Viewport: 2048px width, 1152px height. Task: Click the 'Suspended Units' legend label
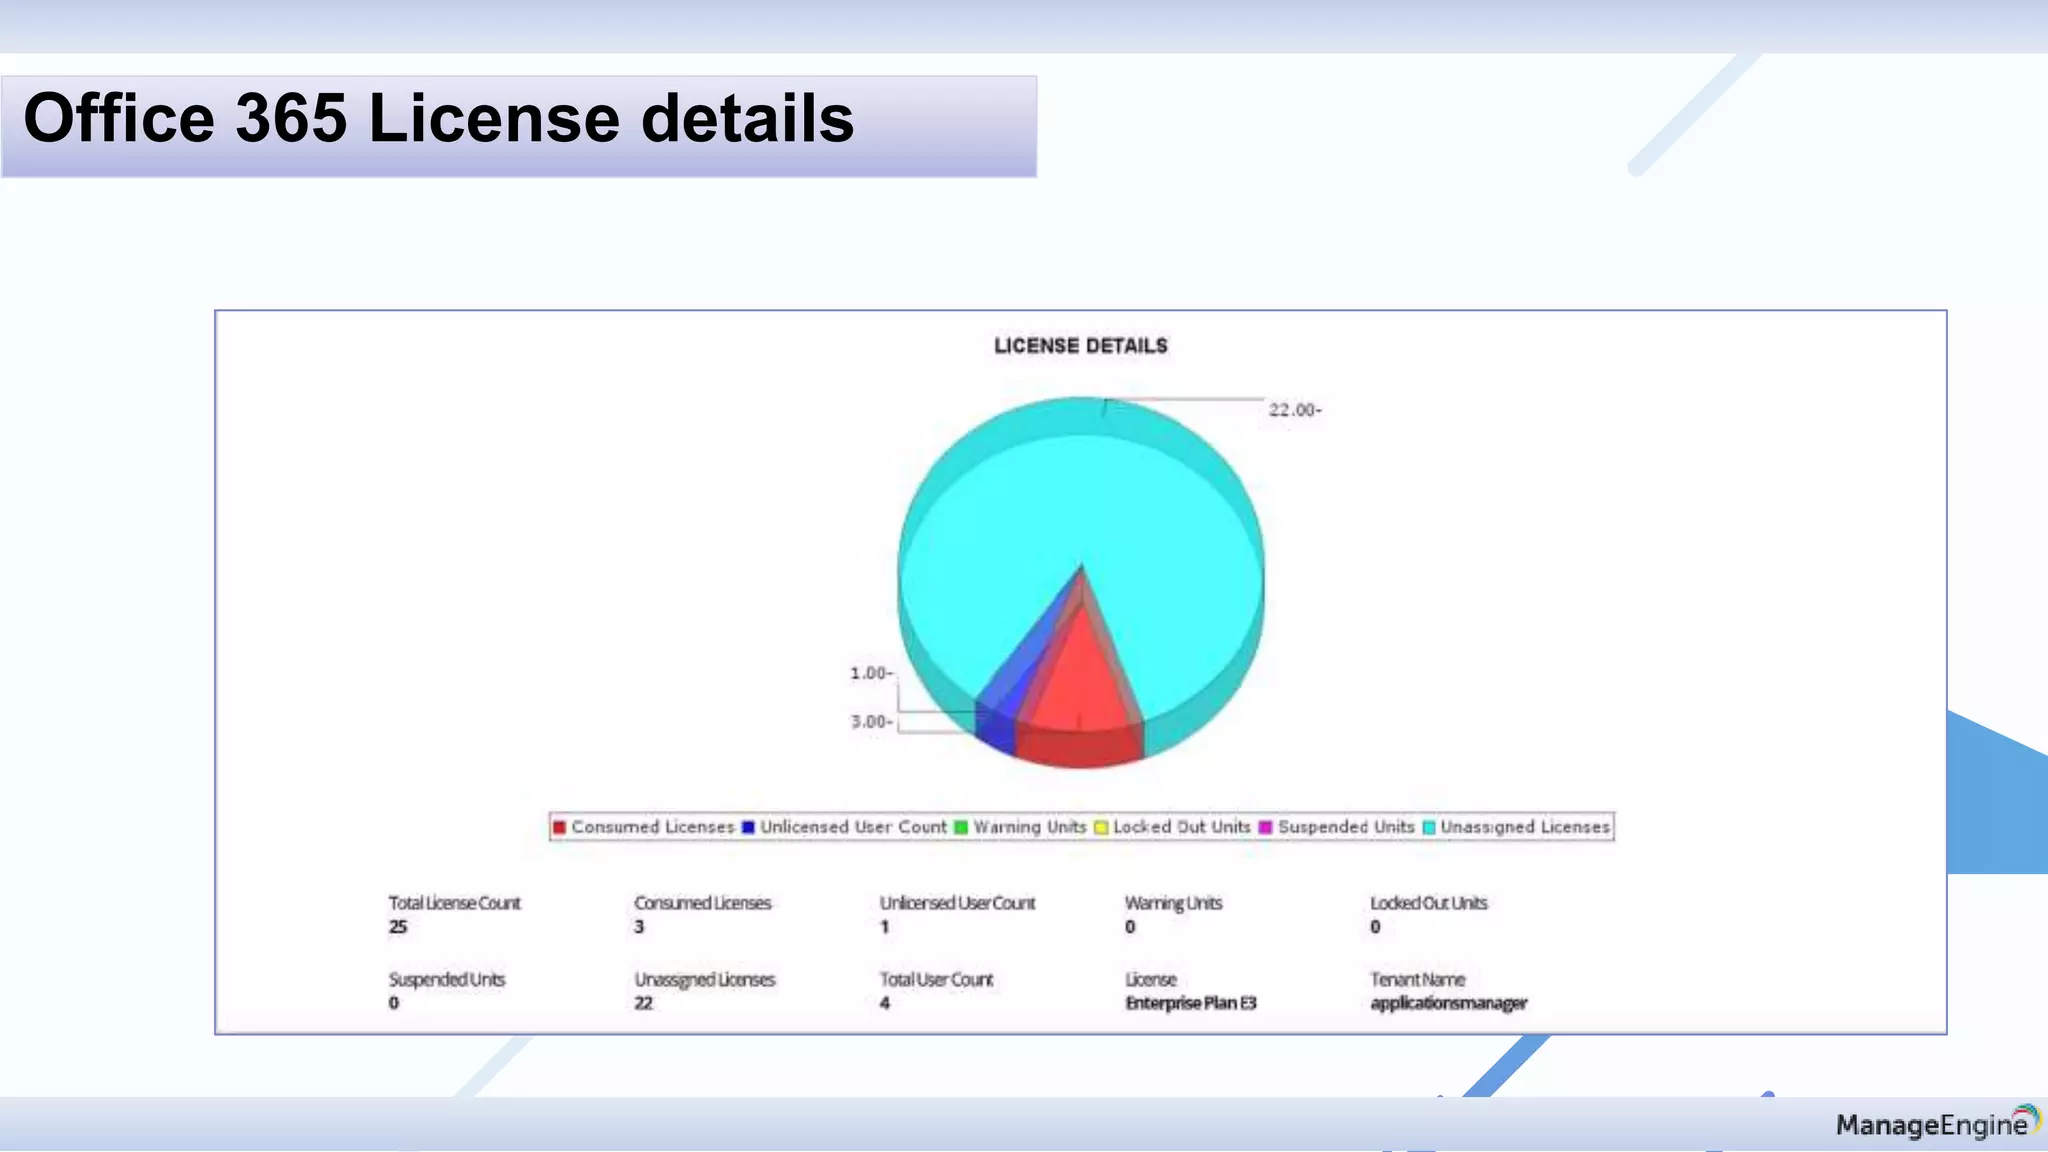point(1346,827)
